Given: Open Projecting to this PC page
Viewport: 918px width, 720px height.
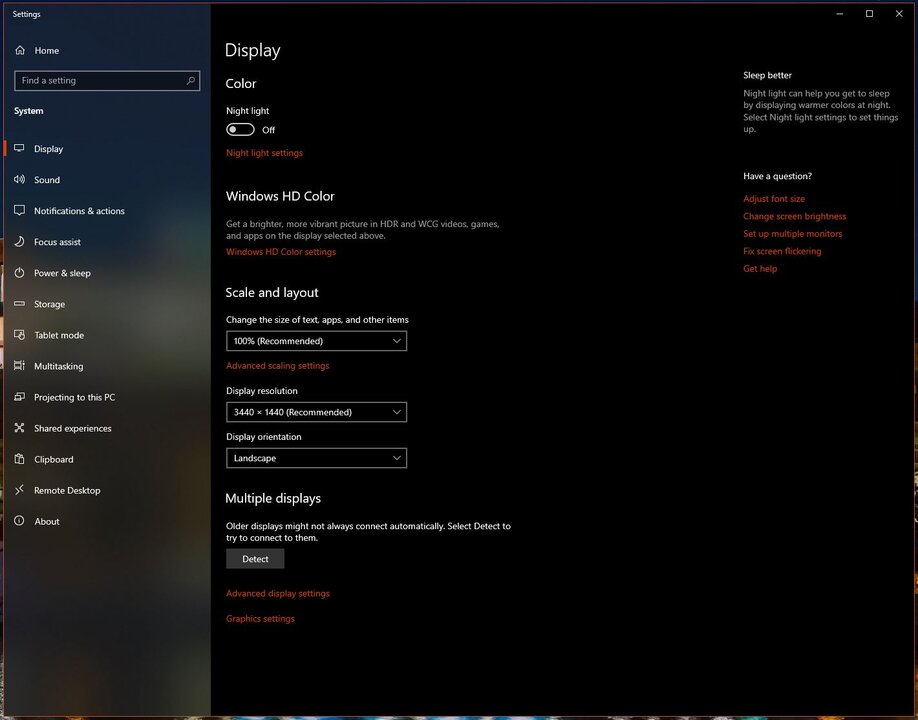Looking at the screenshot, I should (105, 397).
